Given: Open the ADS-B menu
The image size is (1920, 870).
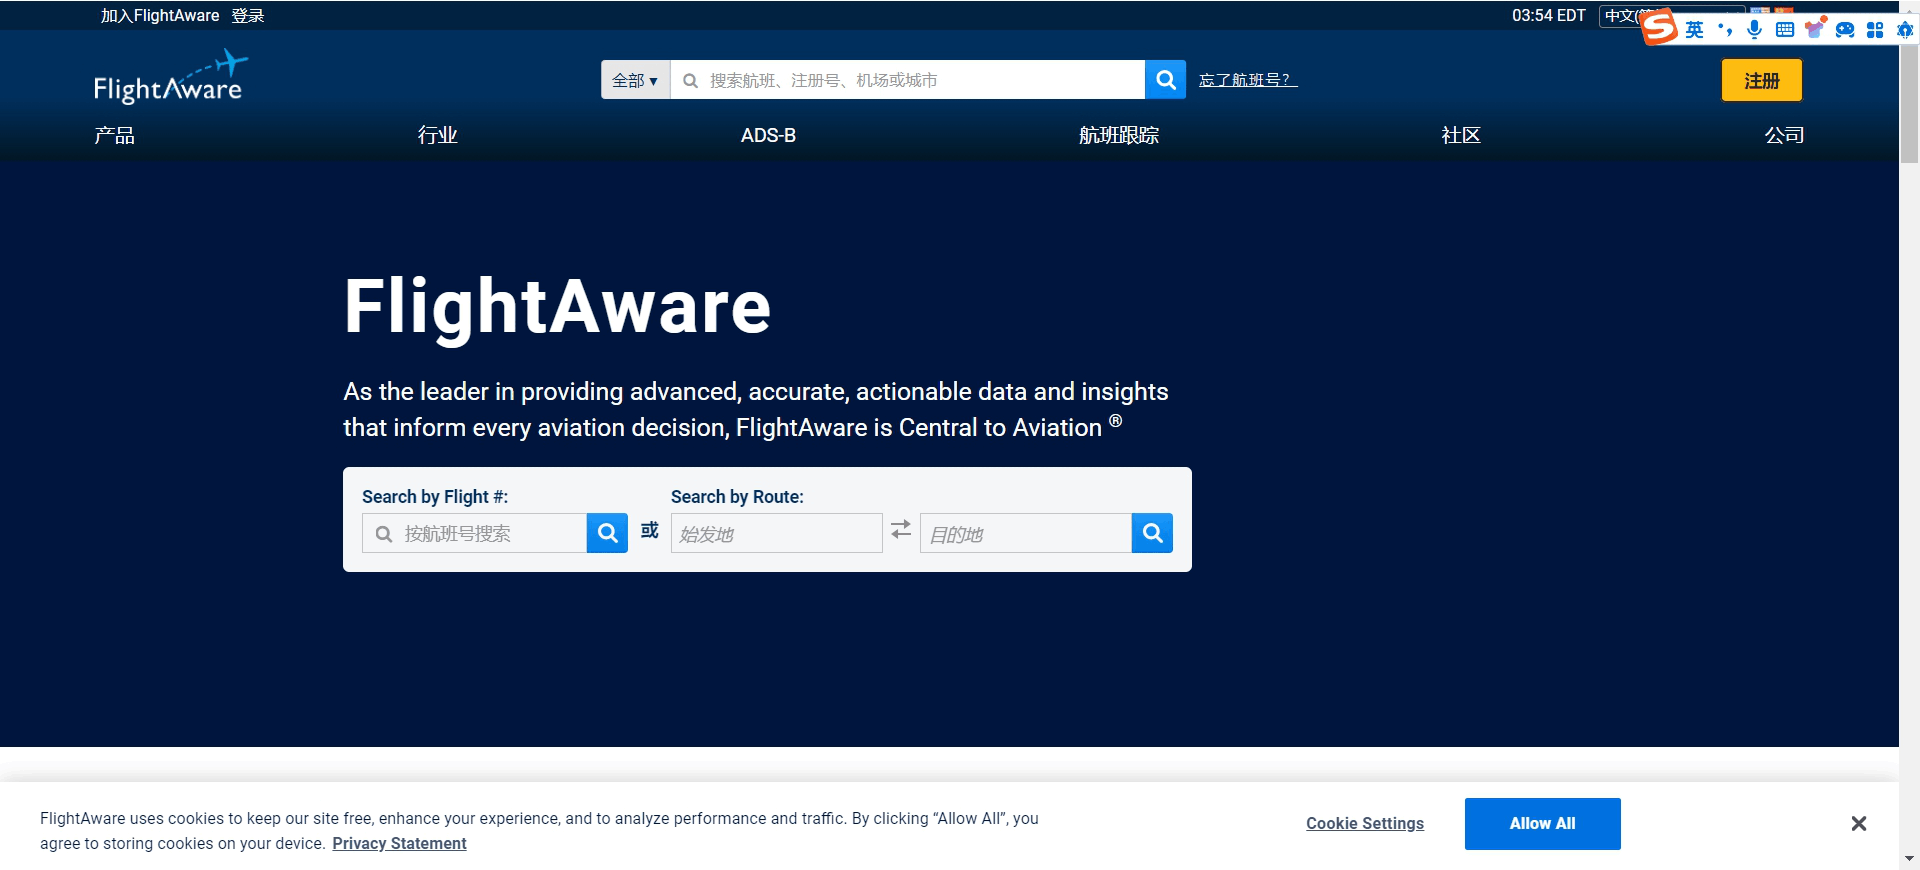Looking at the screenshot, I should coord(768,135).
